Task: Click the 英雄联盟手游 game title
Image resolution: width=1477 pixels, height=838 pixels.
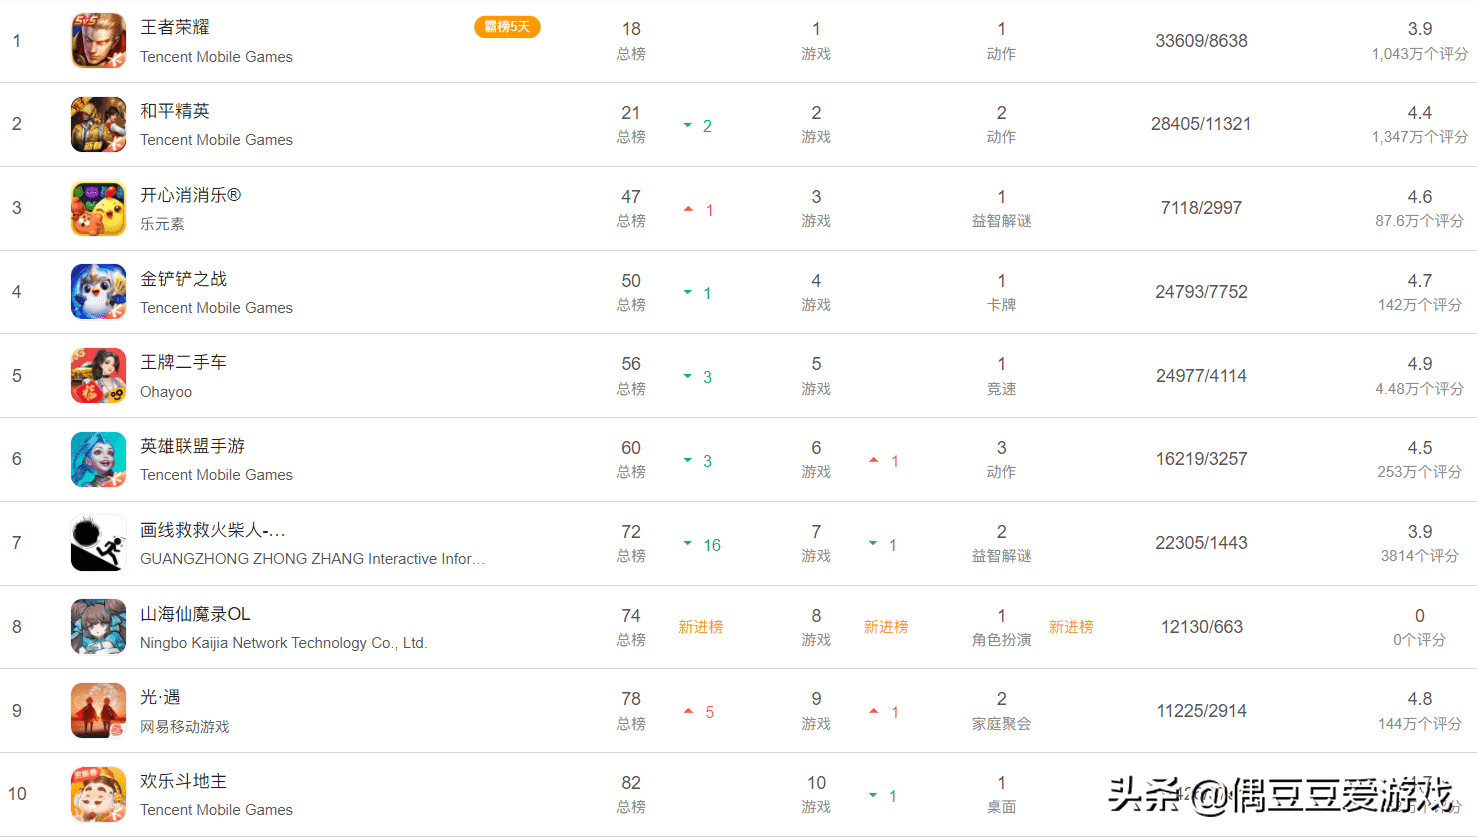Action: click(192, 446)
